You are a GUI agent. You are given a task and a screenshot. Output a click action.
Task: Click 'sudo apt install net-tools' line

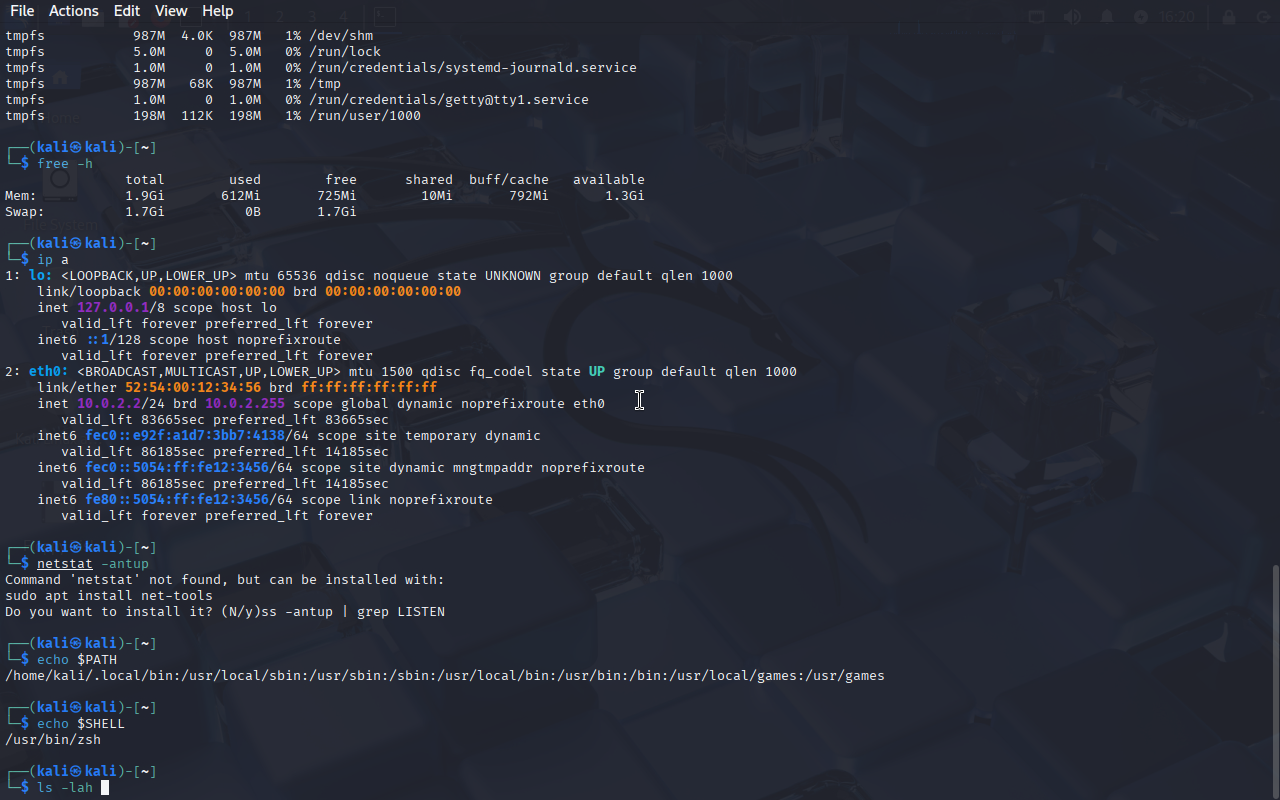click(109, 596)
